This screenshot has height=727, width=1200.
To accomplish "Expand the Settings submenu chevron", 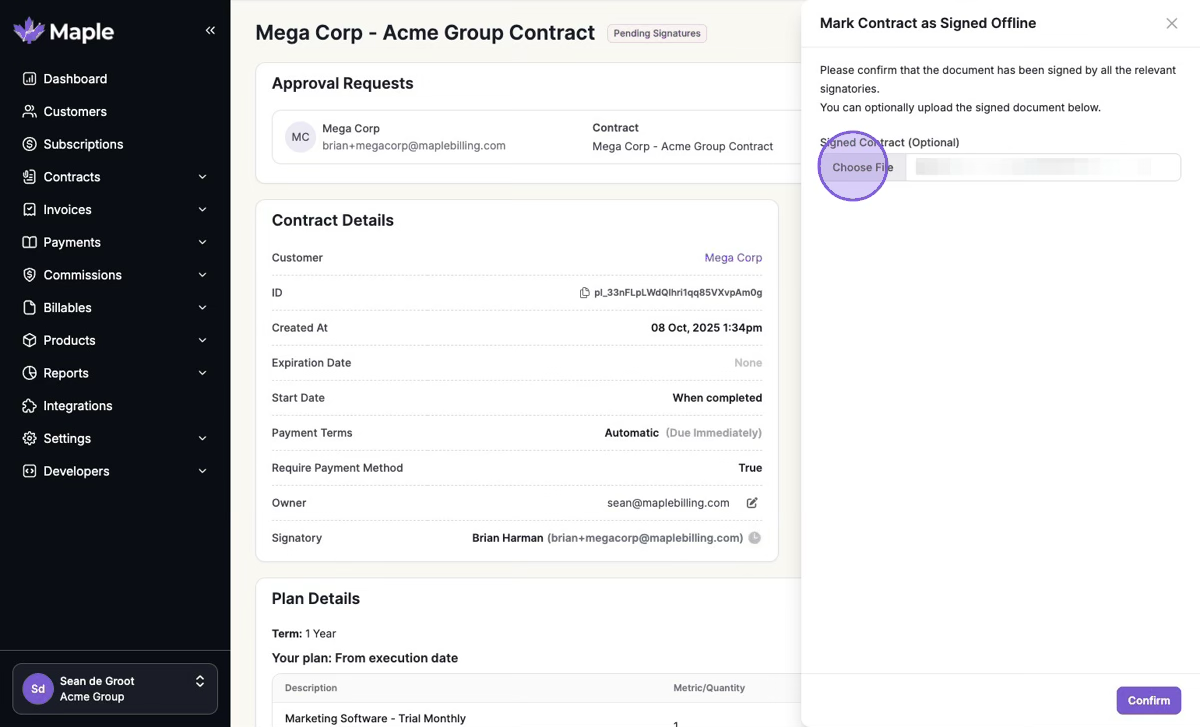I will point(203,439).
